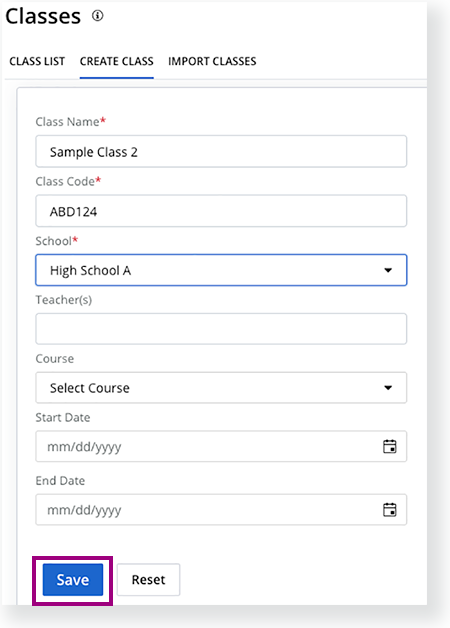
Task: Click the Class Name label text
Action: [67, 122]
